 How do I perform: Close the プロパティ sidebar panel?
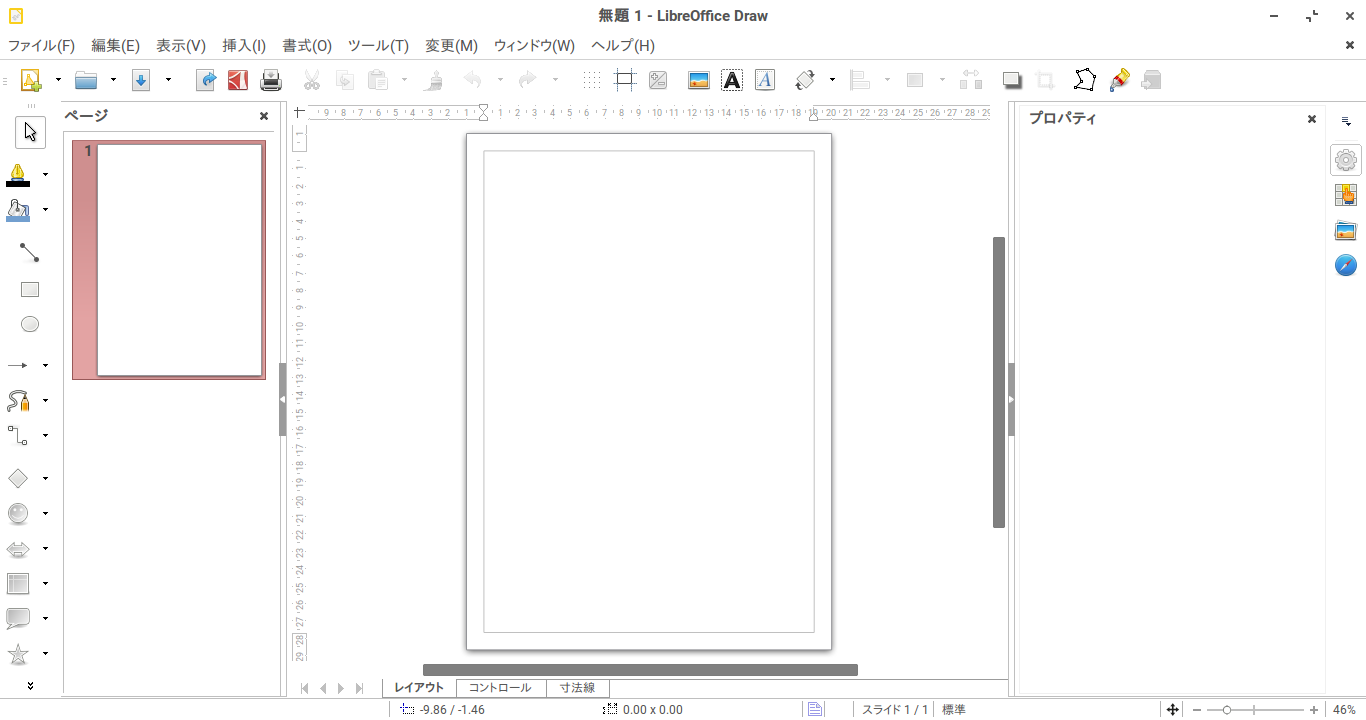(1312, 119)
